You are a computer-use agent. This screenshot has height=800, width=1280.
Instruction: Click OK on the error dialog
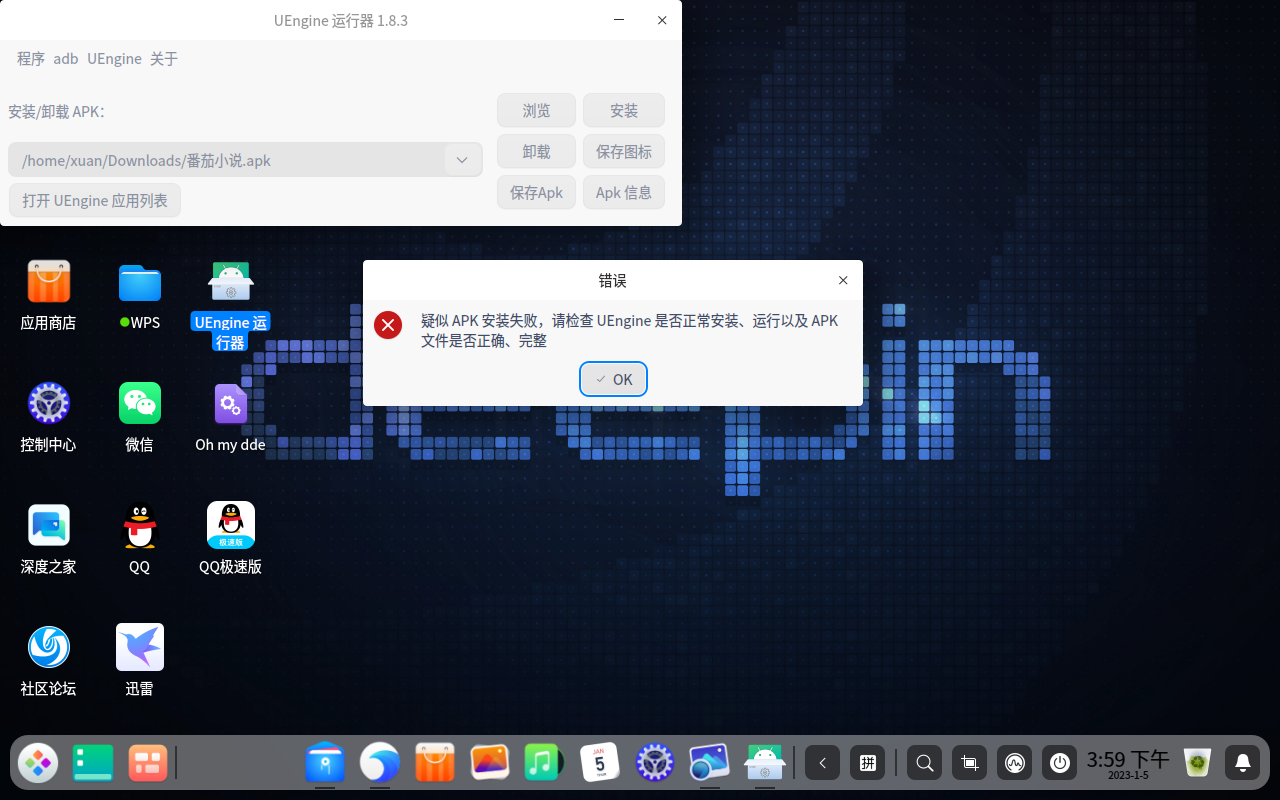[x=613, y=379]
